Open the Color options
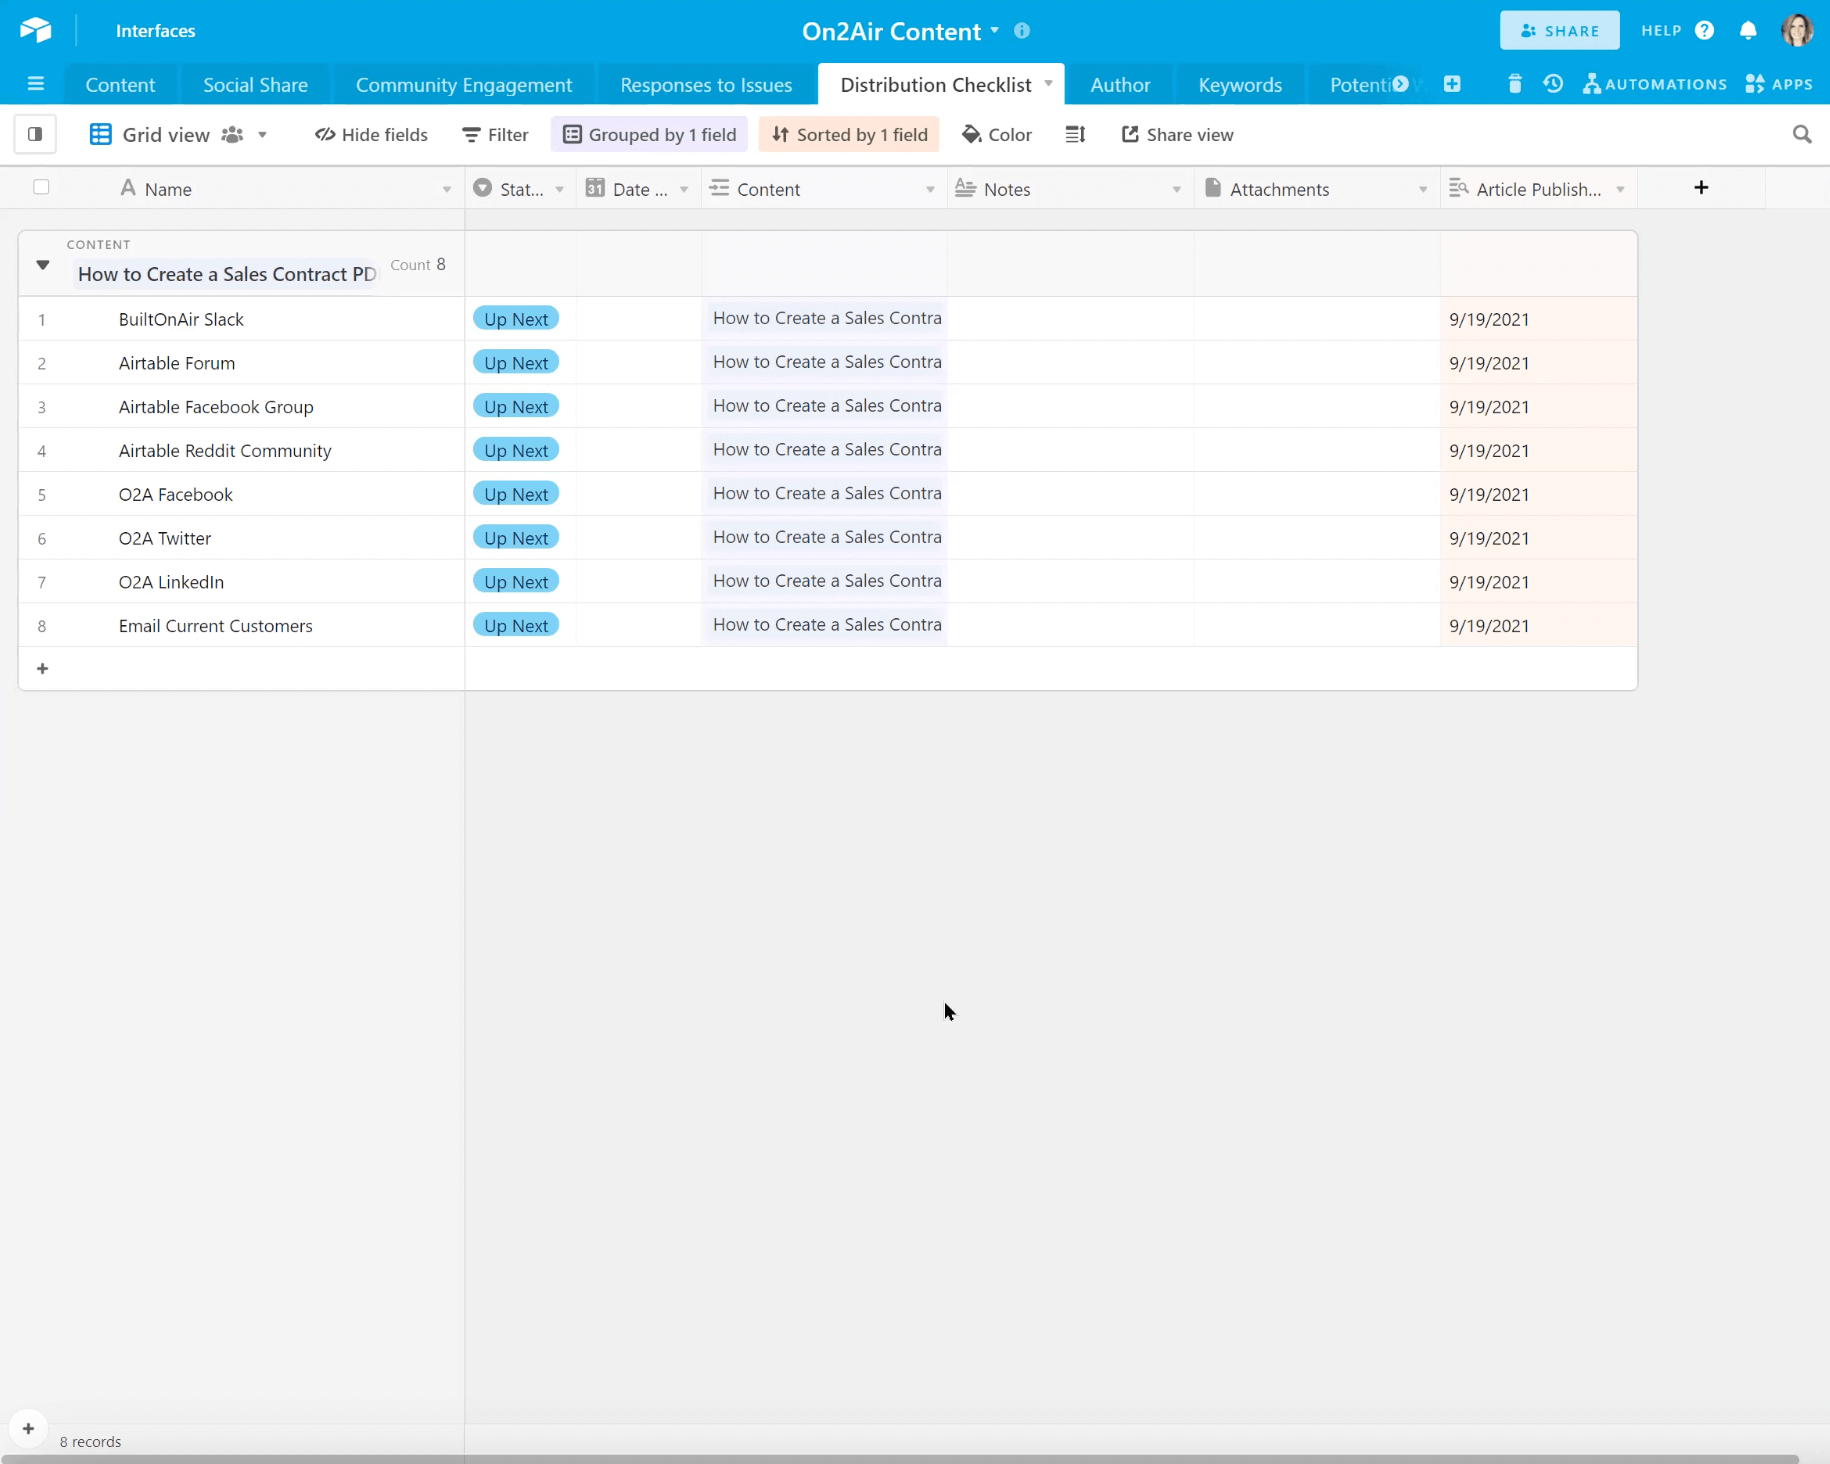The height and width of the screenshot is (1464, 1830). (997, 134)
